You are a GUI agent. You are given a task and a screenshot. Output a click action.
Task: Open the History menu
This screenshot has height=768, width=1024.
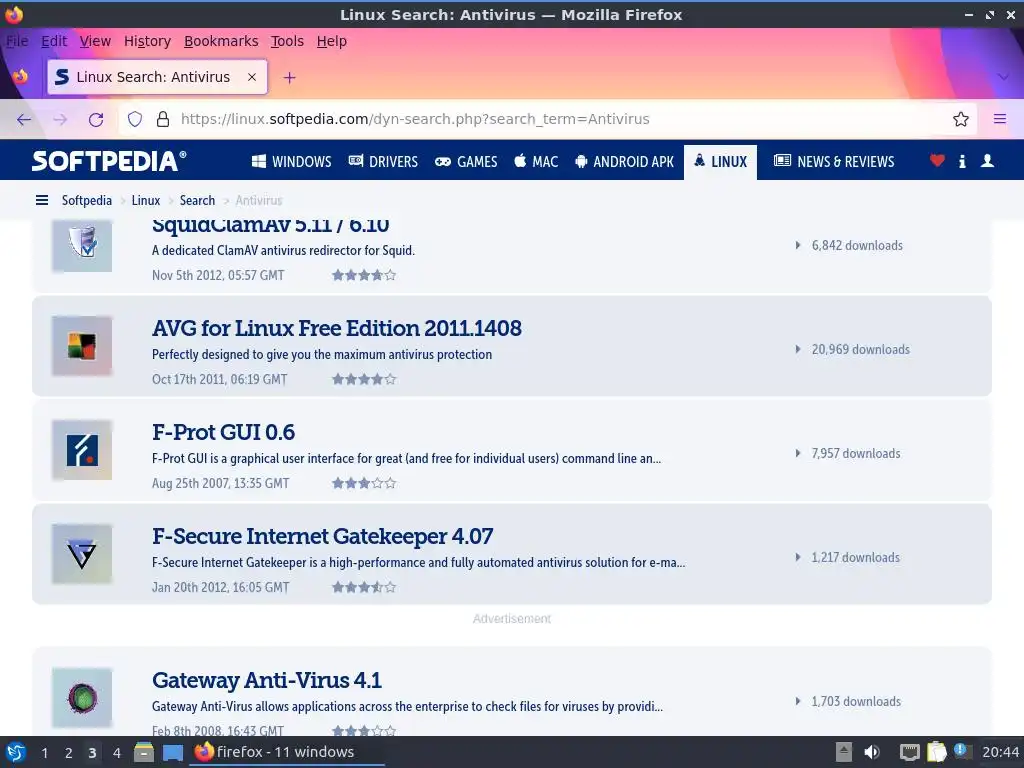147,41
